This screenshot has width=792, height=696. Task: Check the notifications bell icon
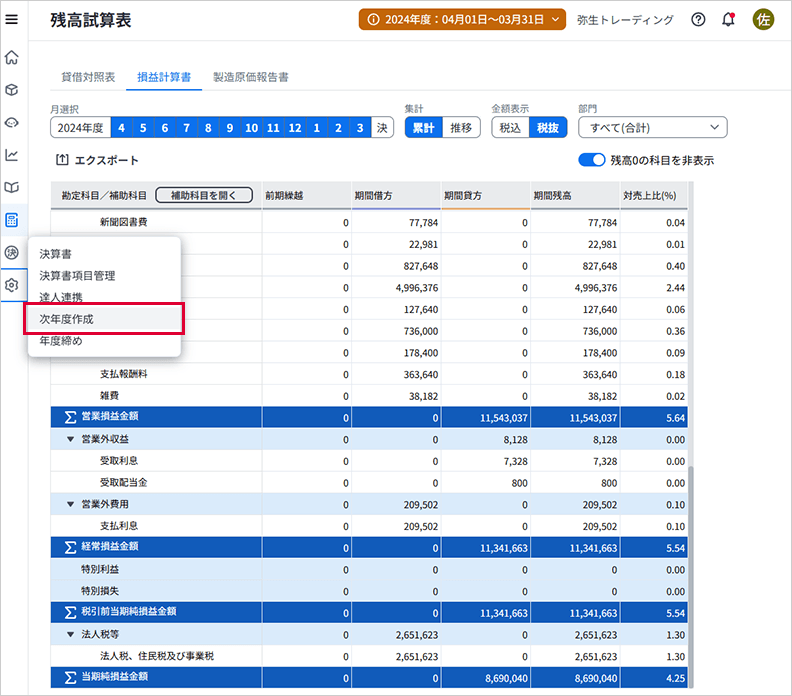pos(728,20)
